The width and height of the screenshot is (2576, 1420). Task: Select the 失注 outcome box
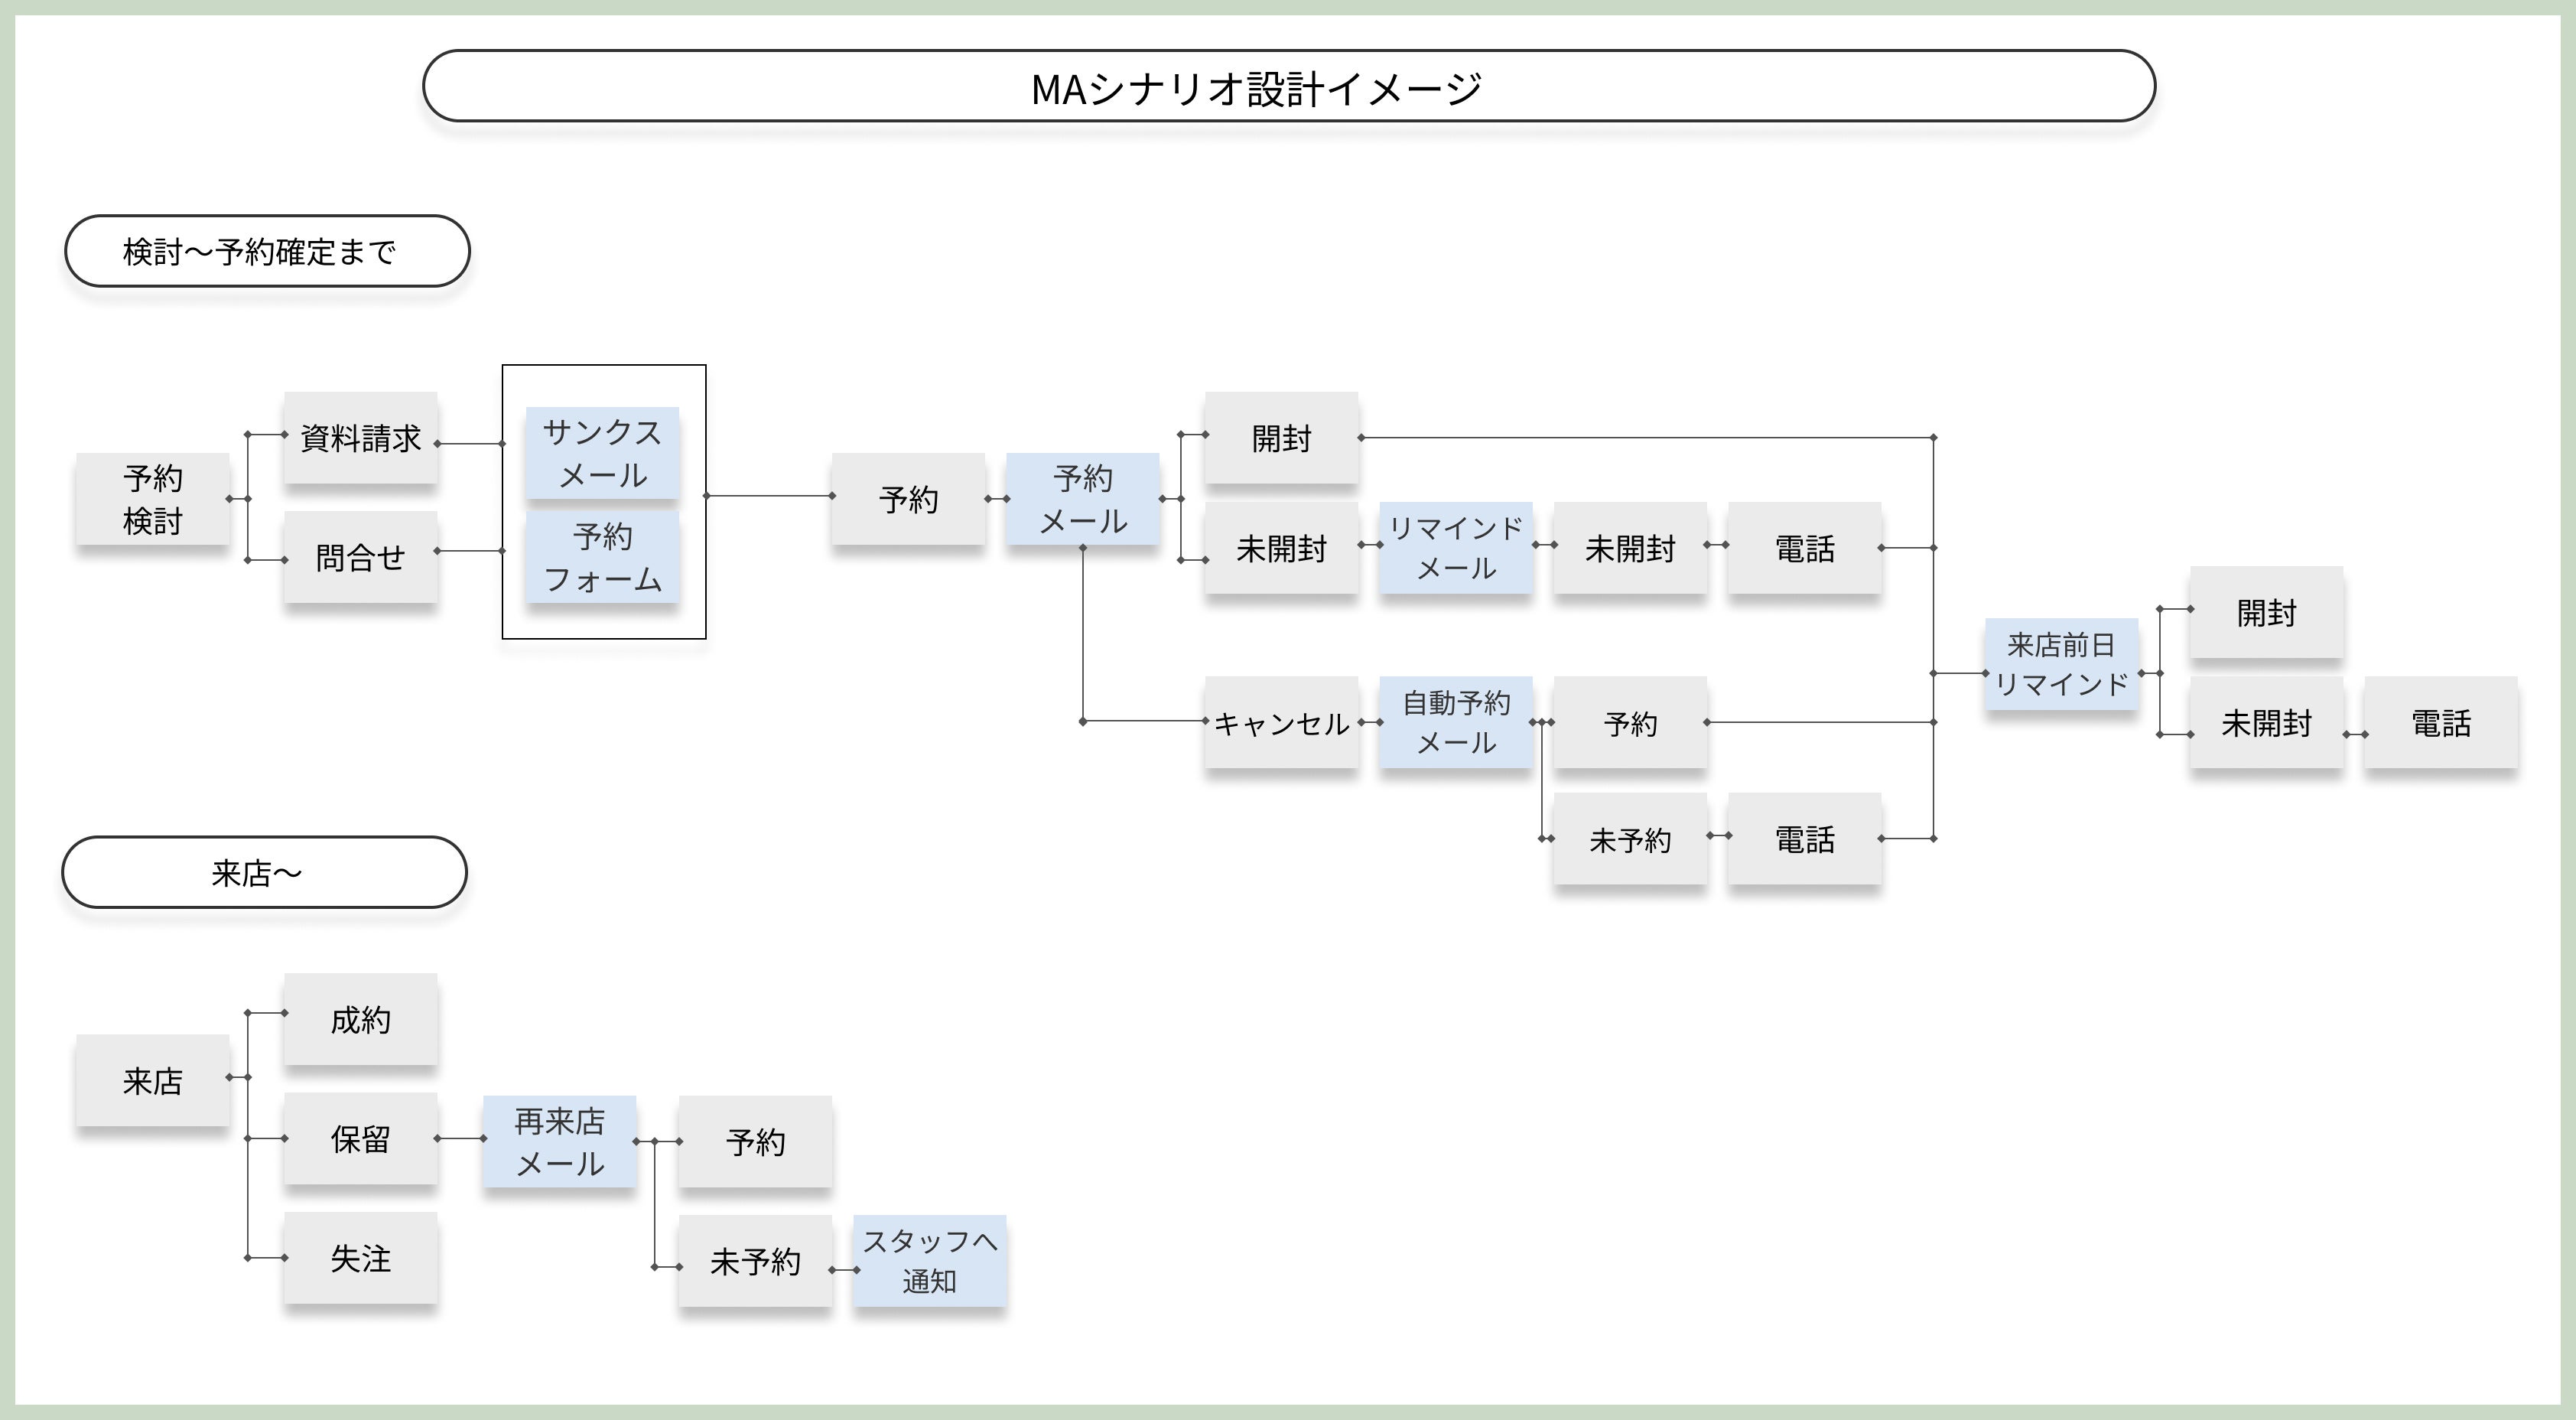pyautogui.click(x=360, y=1257)
